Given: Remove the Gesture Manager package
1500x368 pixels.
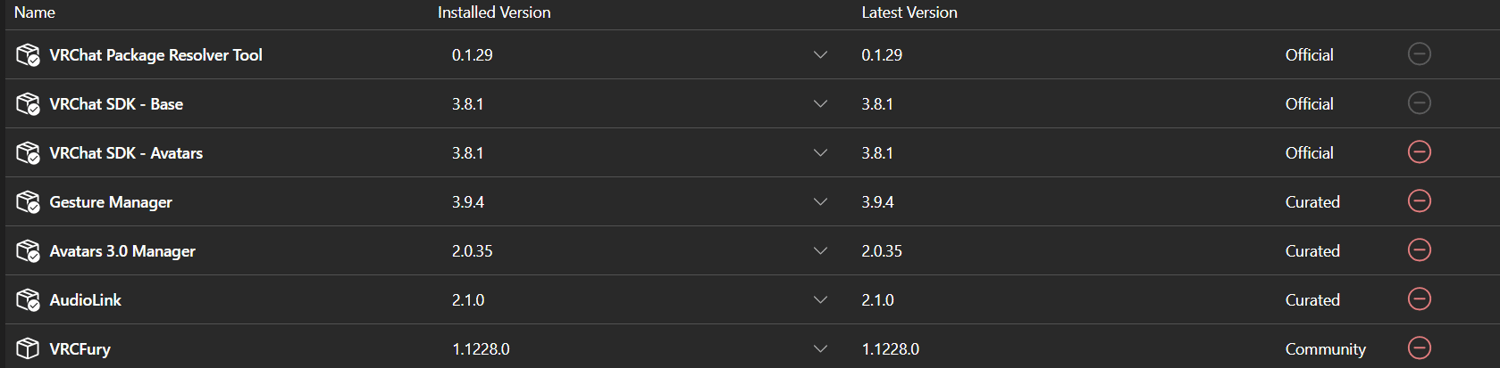Looking at the screenshot, I should tap(1419, 201).
